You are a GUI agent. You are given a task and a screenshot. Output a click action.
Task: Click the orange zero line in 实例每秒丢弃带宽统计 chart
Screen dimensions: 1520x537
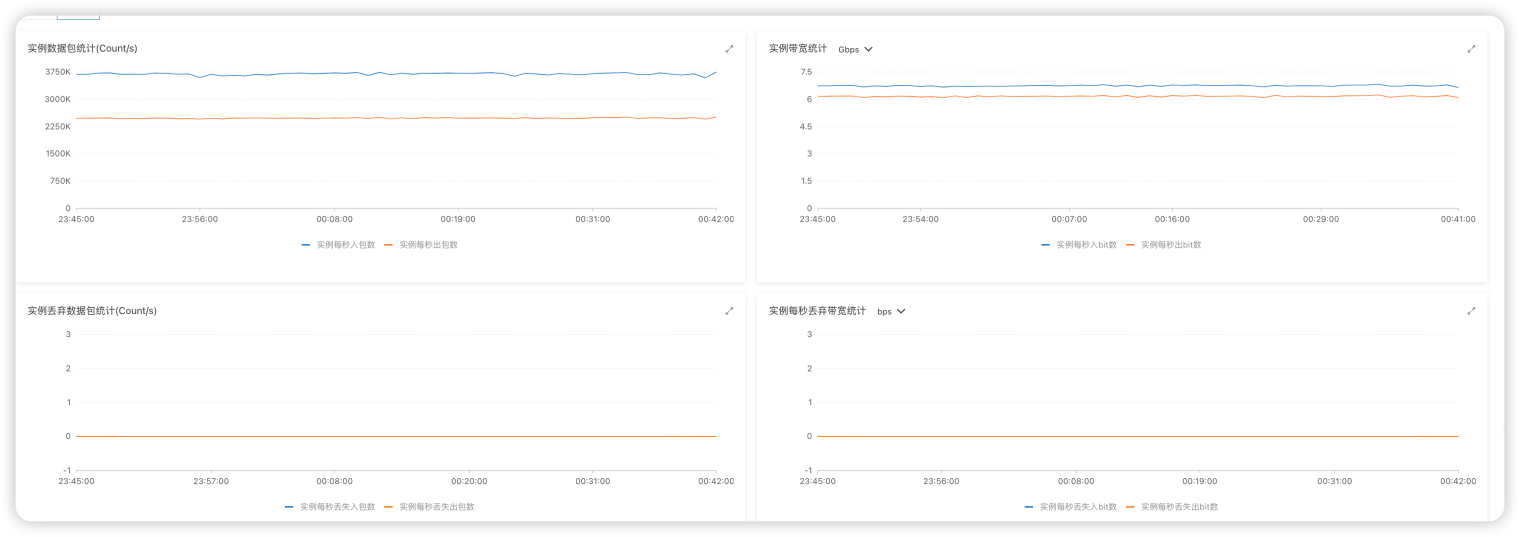[x=1138, y=436]
